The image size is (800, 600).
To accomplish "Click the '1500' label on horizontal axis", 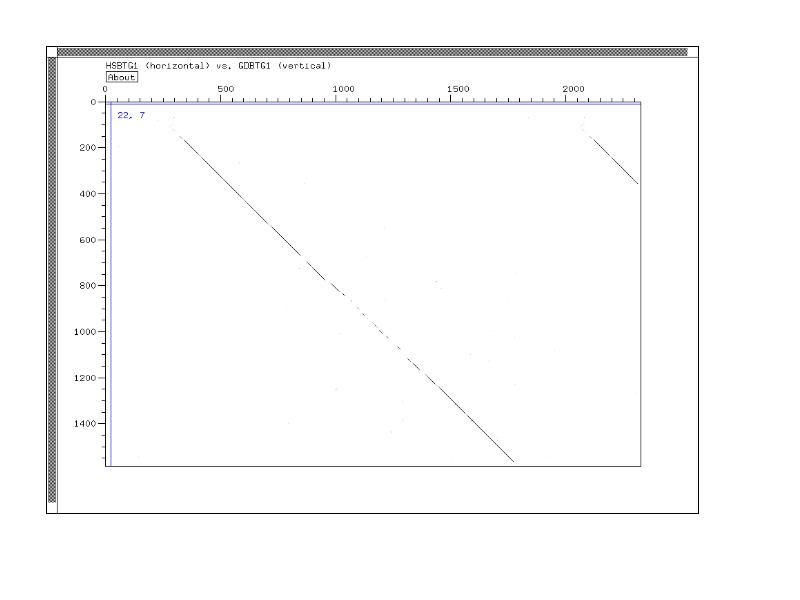I will [458, 89].
